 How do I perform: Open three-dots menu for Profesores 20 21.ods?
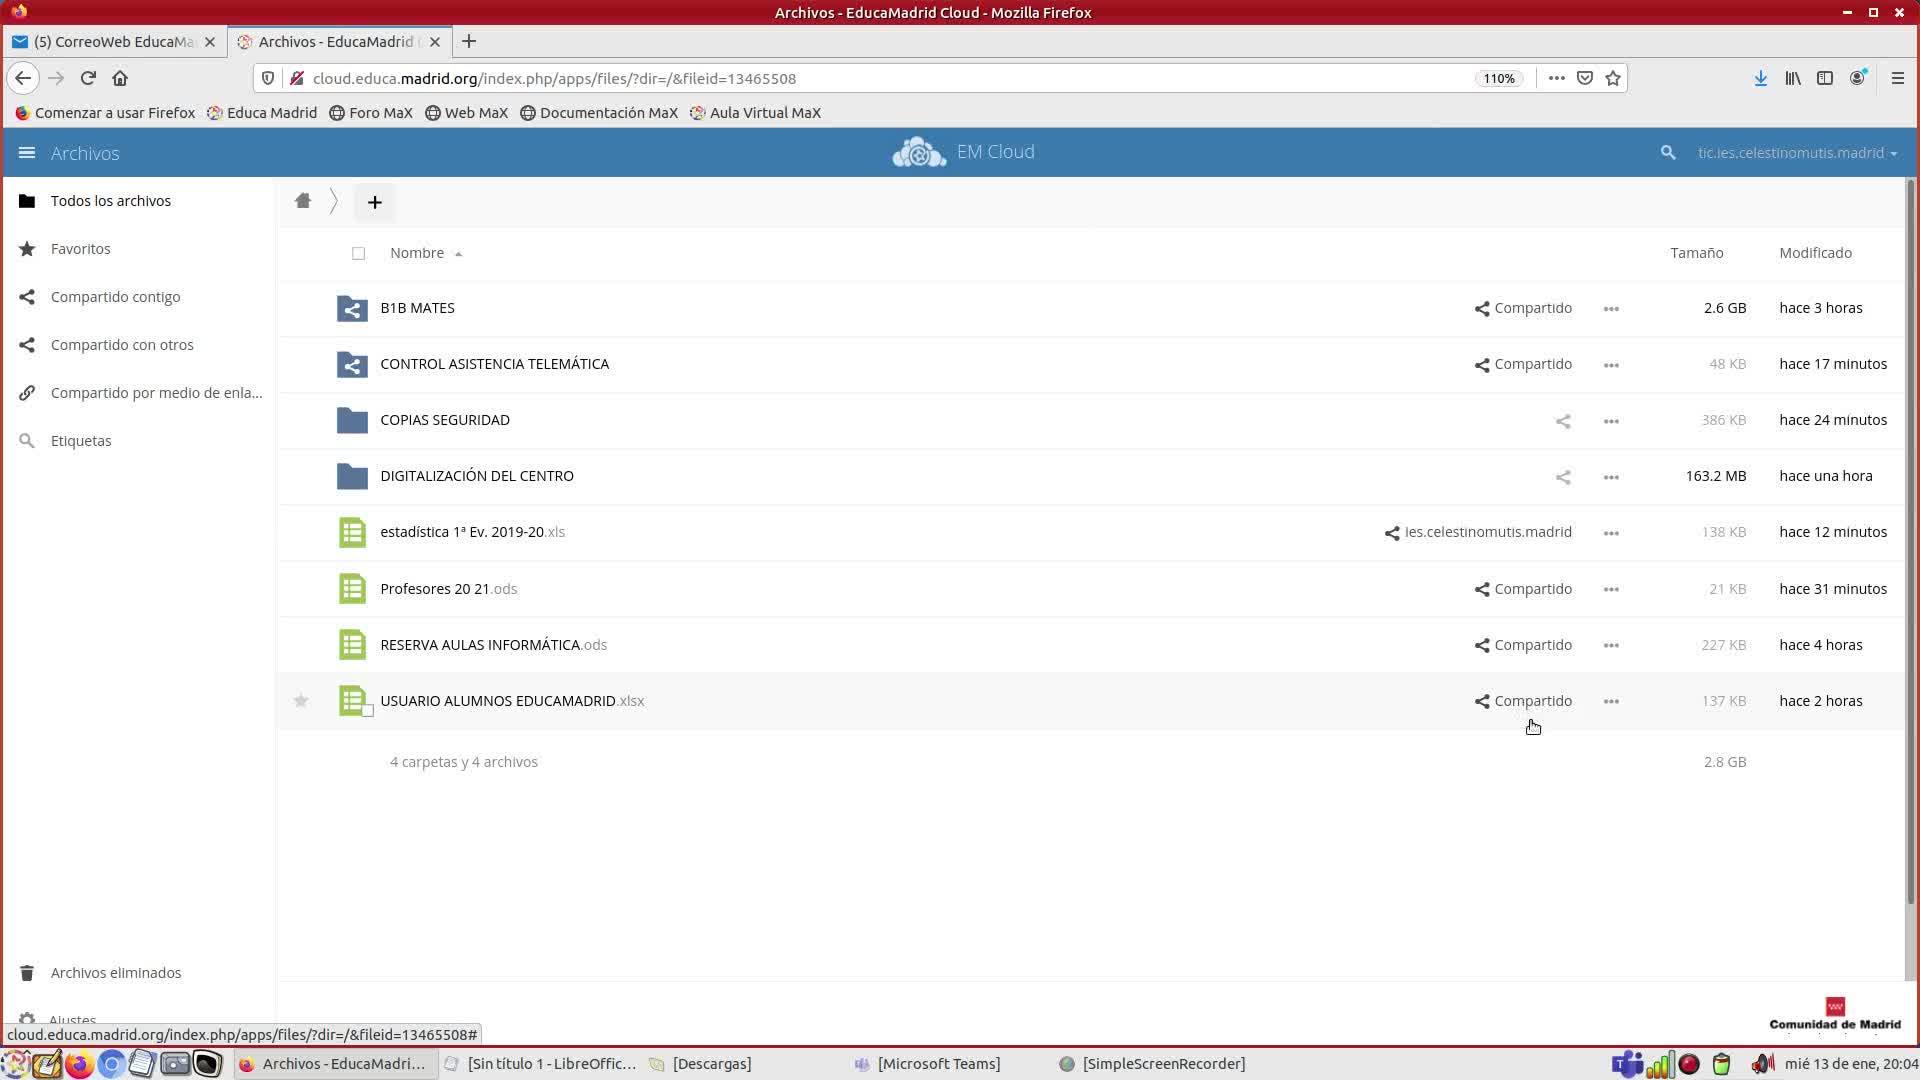[1610, 590]
